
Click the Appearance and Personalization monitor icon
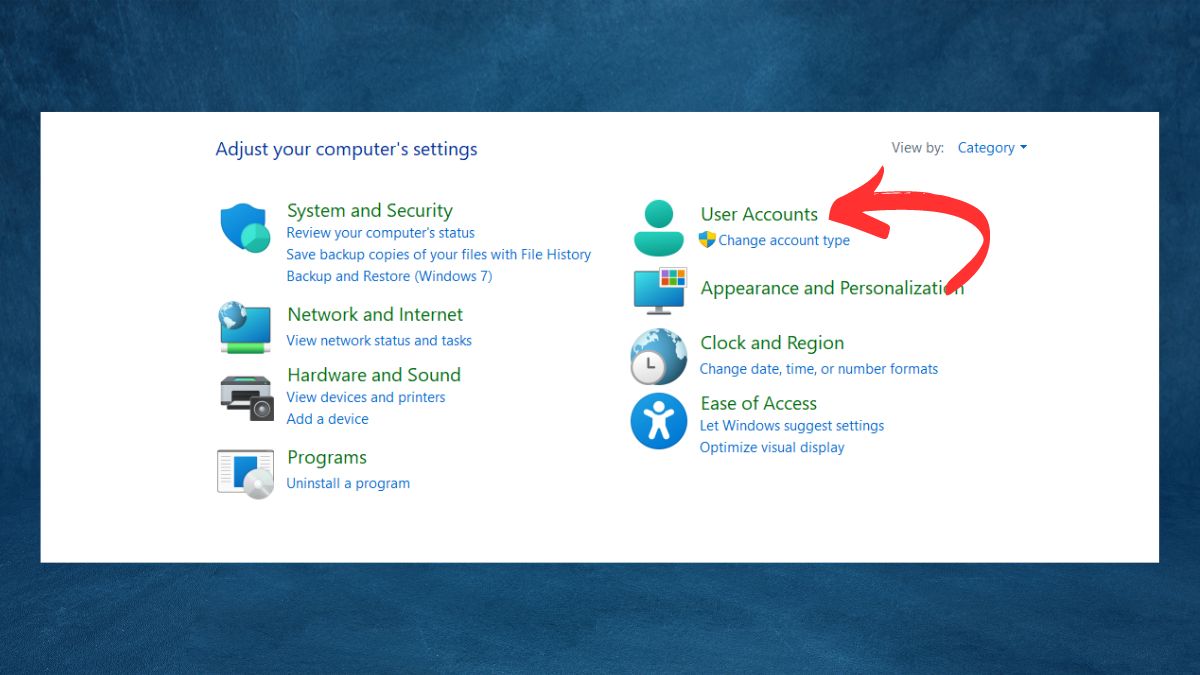coord(659,289)
